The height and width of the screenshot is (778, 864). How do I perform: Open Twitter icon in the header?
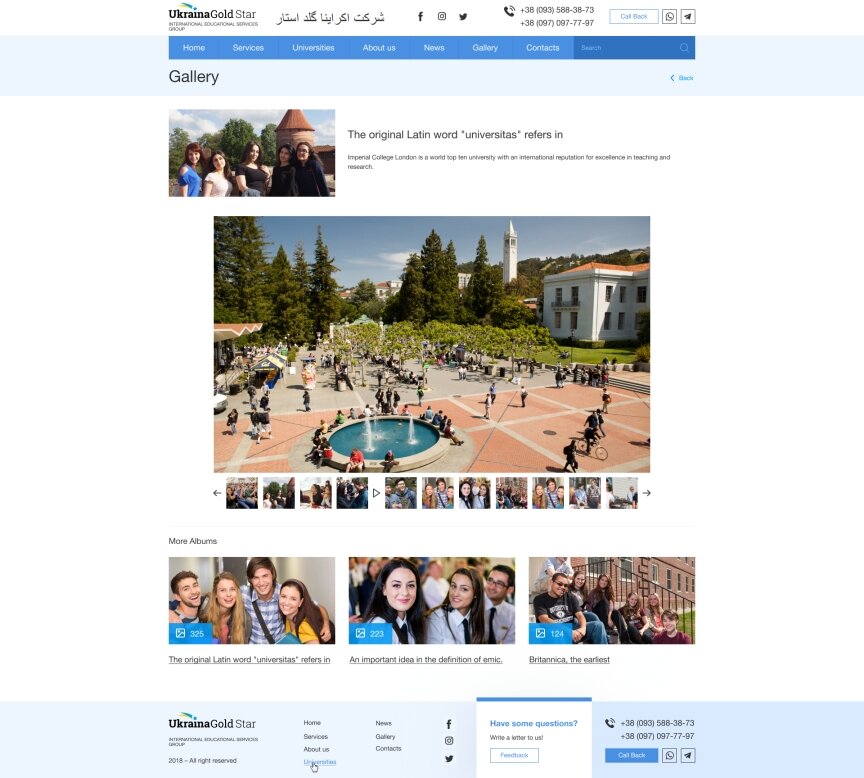click(x=463, y=17)
